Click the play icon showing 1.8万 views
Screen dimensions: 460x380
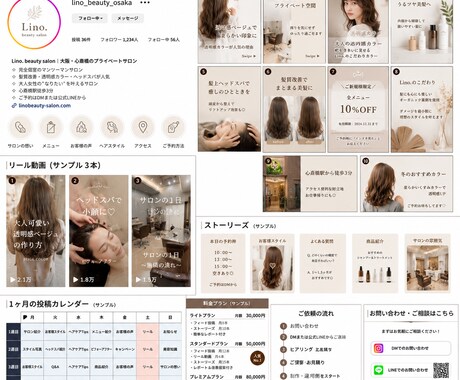pyautogui.click(x=75, y=280)
